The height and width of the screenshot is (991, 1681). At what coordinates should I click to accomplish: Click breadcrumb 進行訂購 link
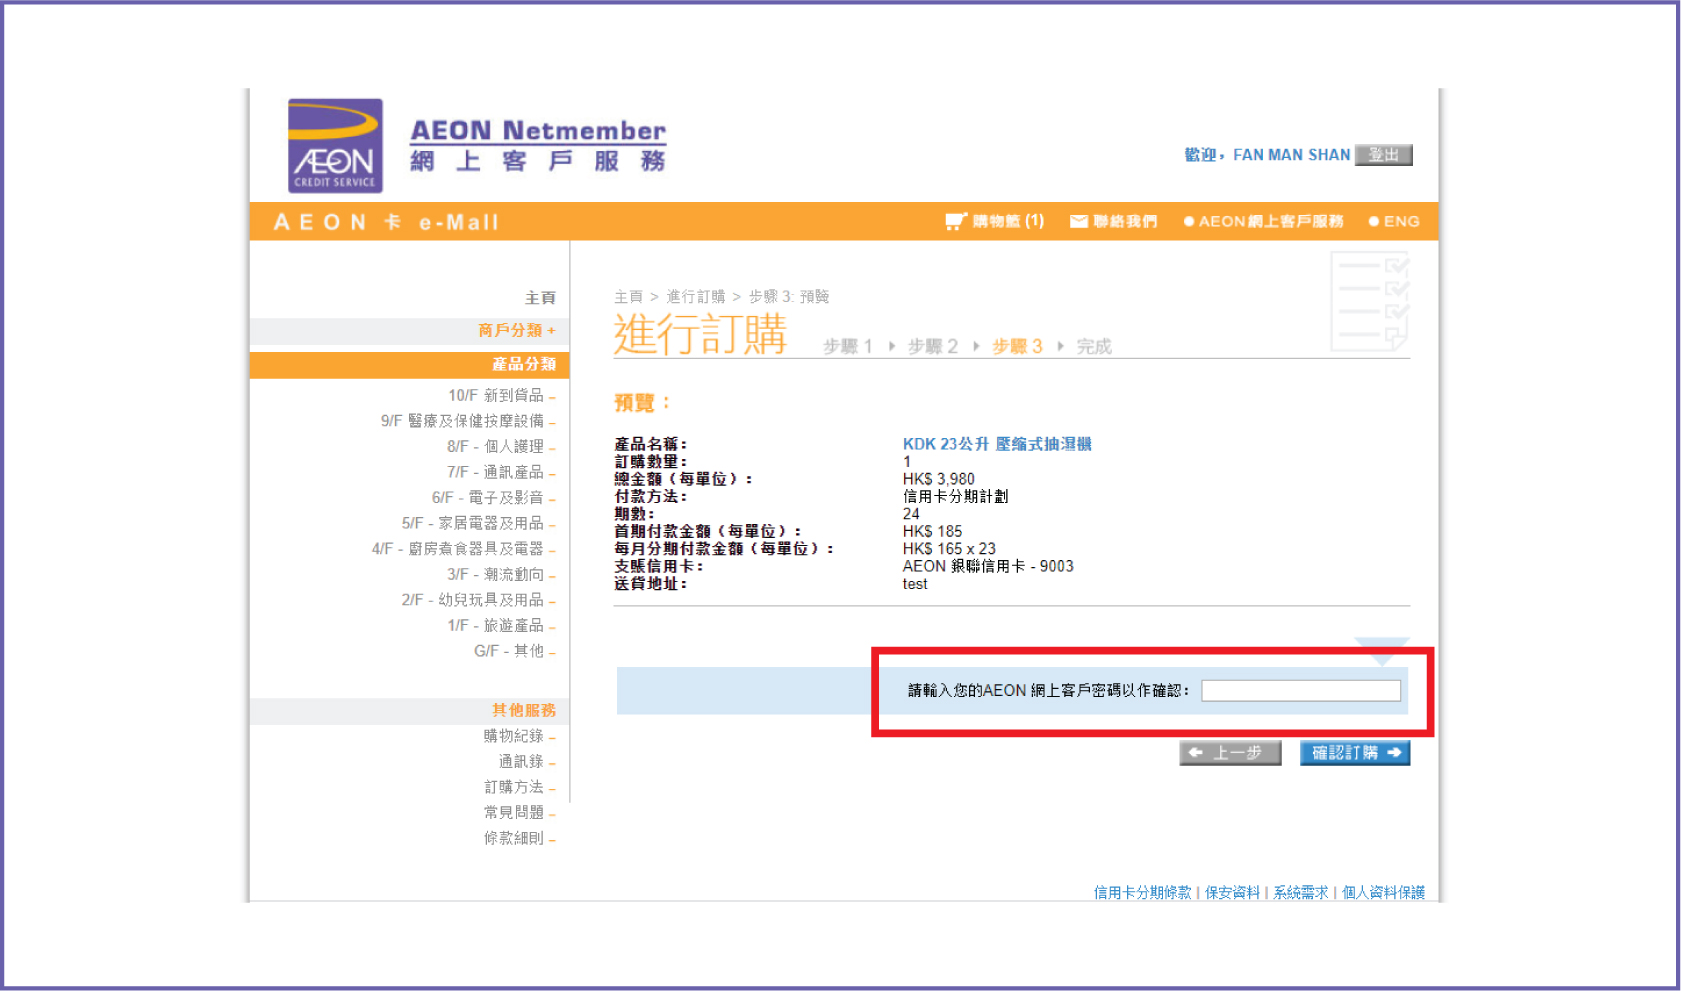pyautogui.click(x=696, y=297)
